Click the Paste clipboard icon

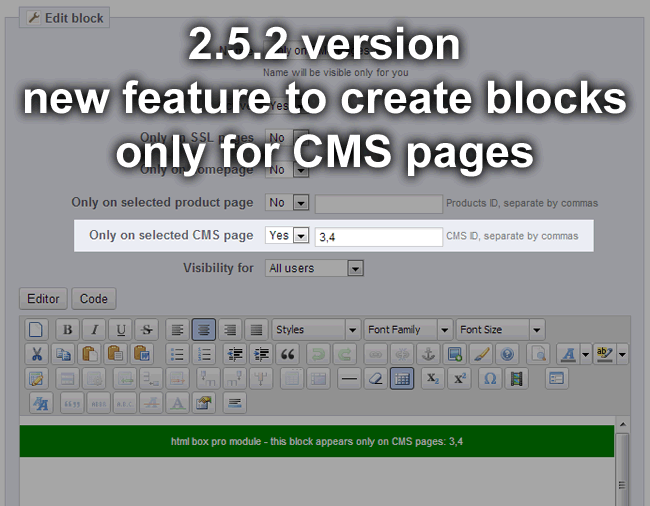90,354
